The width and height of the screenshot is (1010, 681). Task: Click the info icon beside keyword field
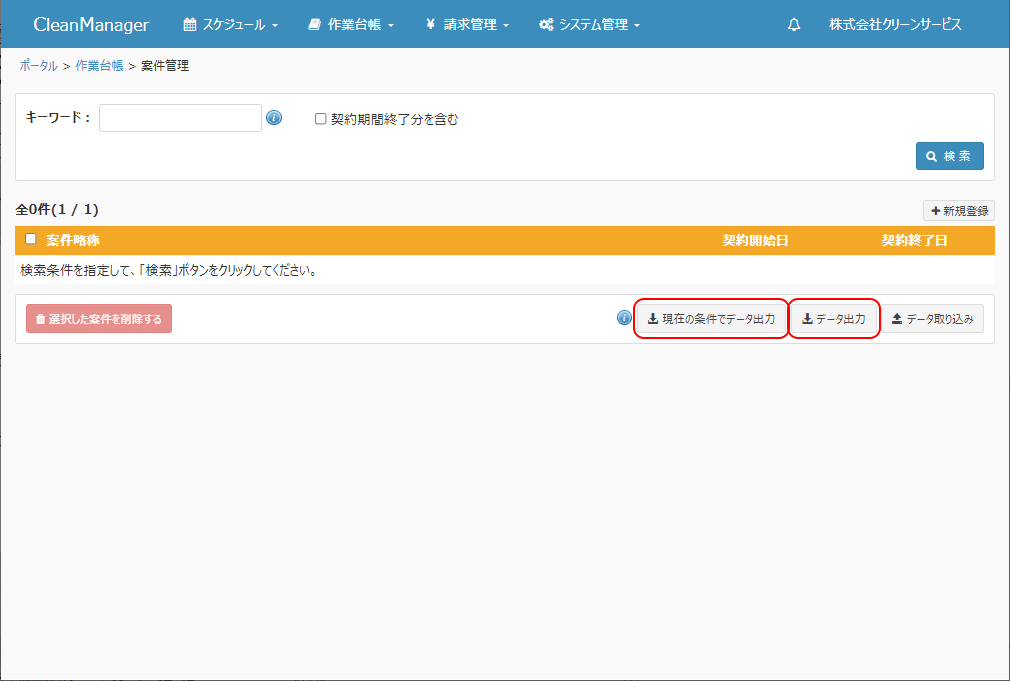(274, 118)
